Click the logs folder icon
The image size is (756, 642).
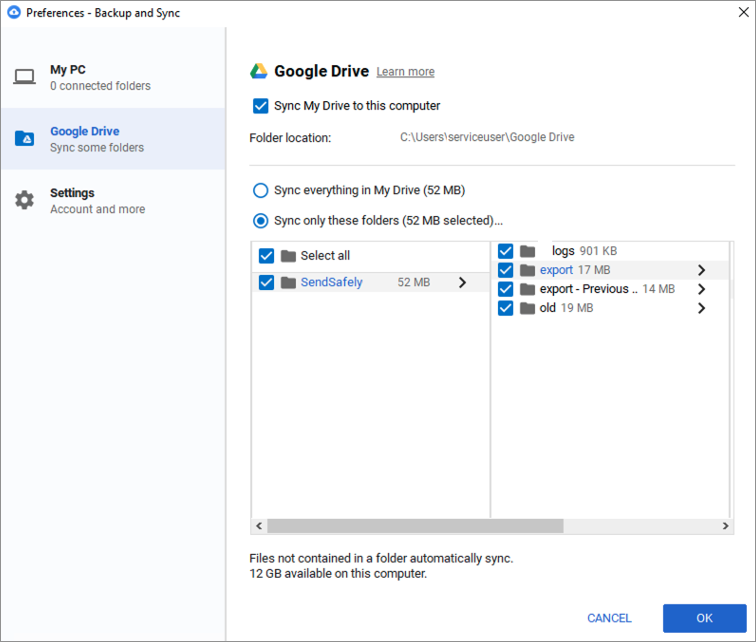[527, 251]
